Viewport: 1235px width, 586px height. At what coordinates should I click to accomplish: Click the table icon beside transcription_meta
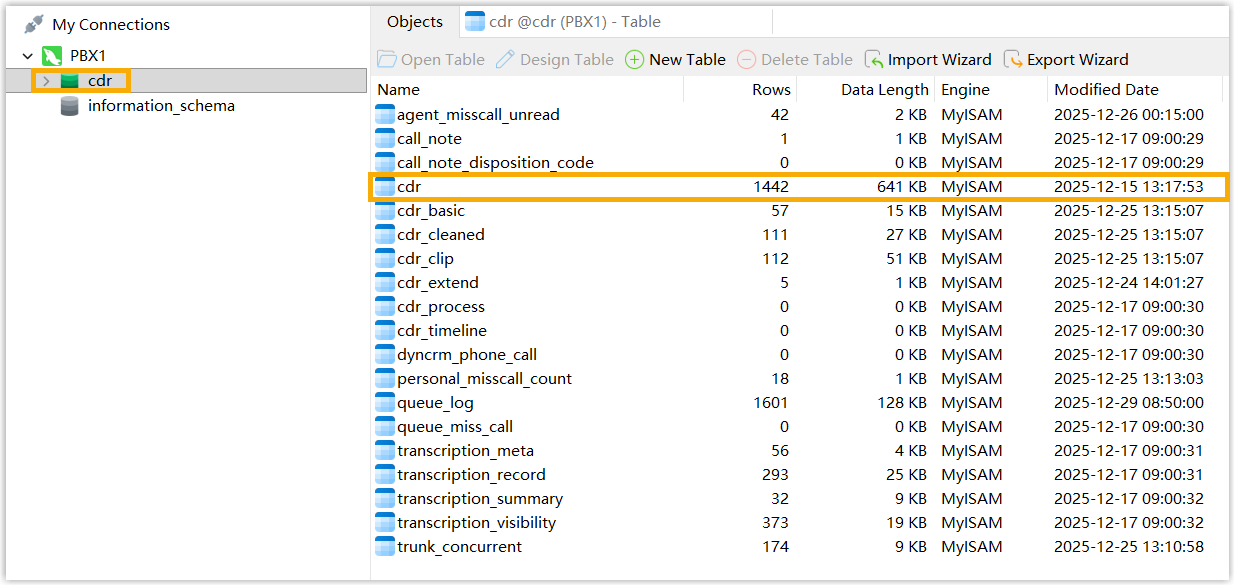pyautogui.click(x=385, y=451)
